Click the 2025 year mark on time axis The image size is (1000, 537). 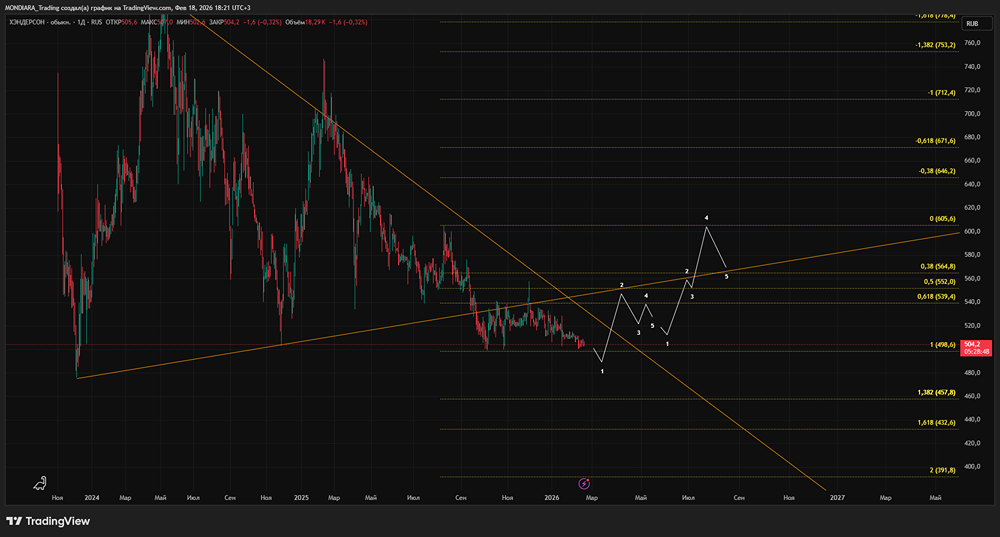(301, 497)
